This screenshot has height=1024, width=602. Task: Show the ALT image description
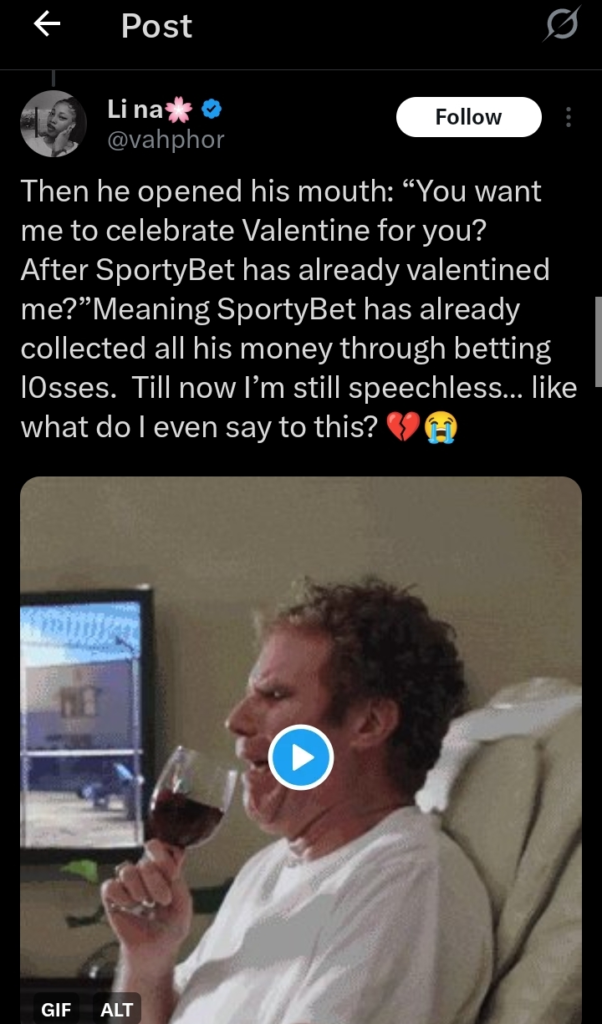coord(116,1009)
